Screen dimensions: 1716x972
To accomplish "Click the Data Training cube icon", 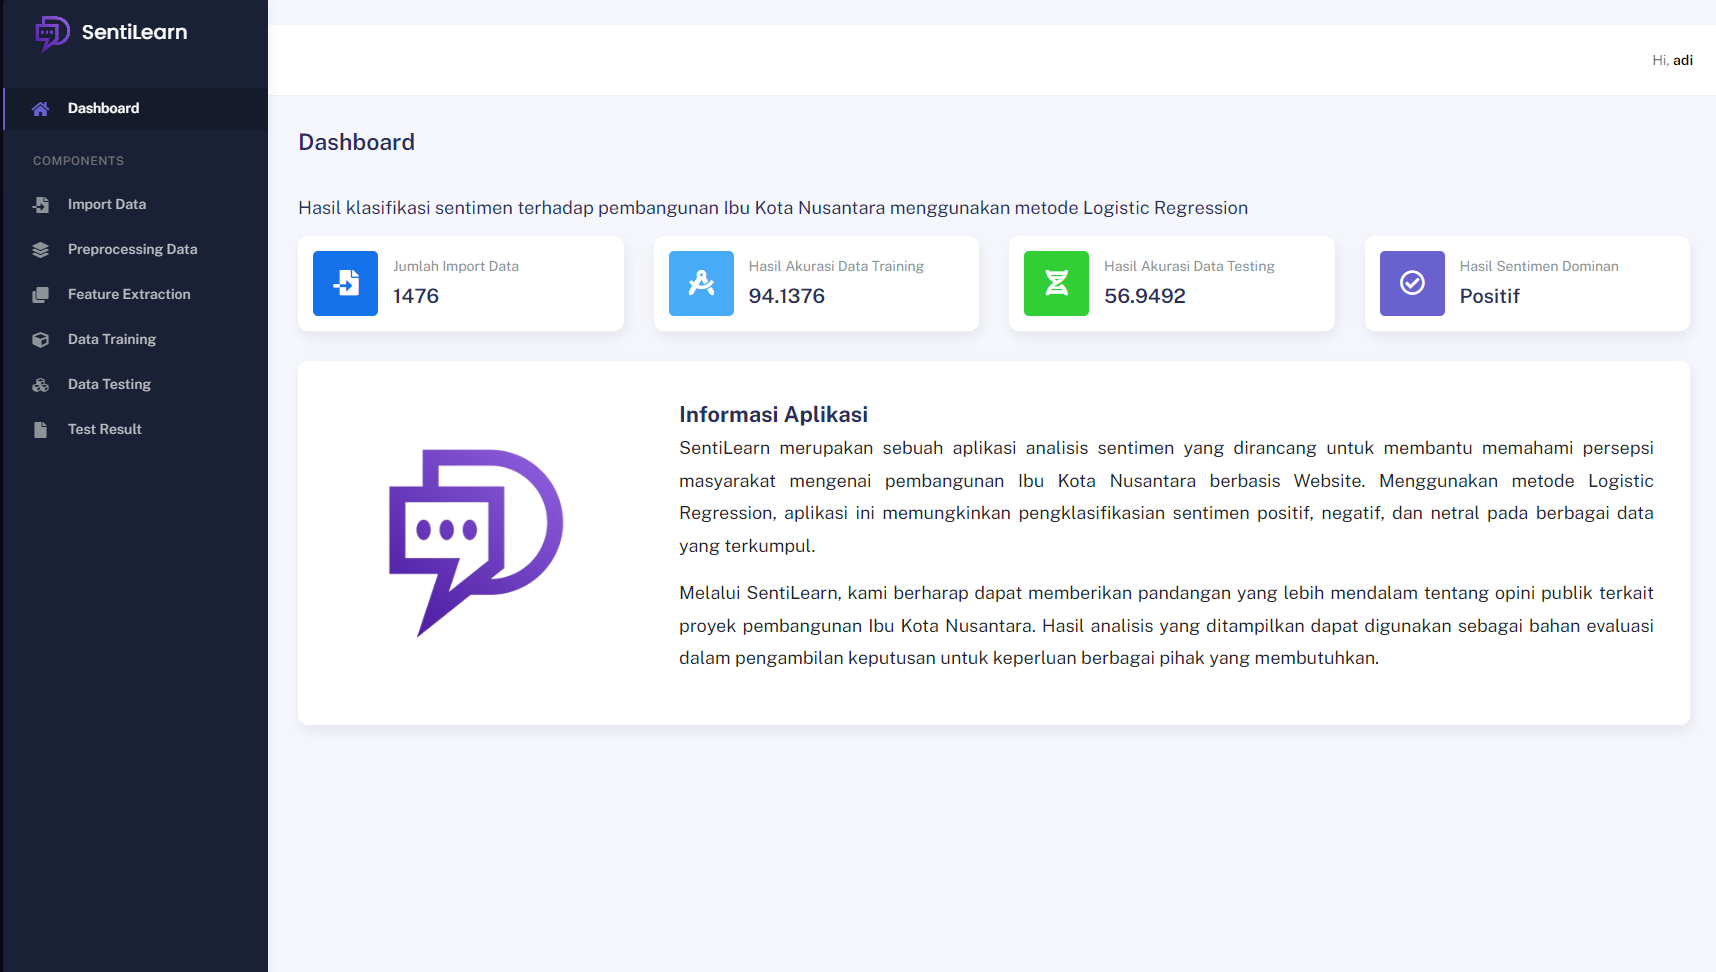I will 40,340.
